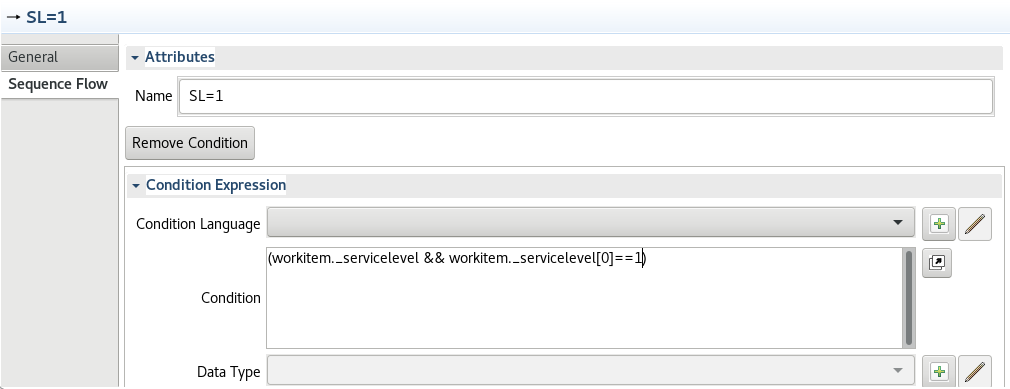Click the Remove Condition button

click(x=190, y=143)
